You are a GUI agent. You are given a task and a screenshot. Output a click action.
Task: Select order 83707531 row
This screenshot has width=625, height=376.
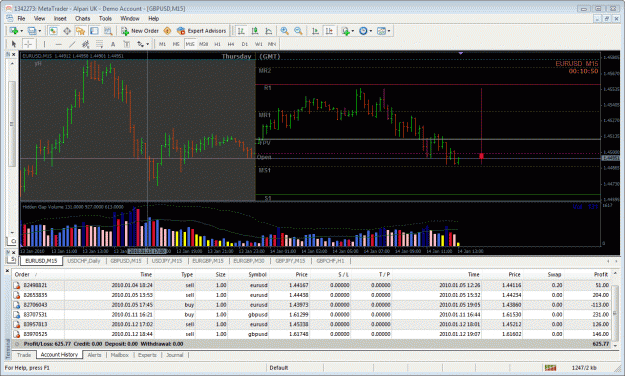coord(312,315)
